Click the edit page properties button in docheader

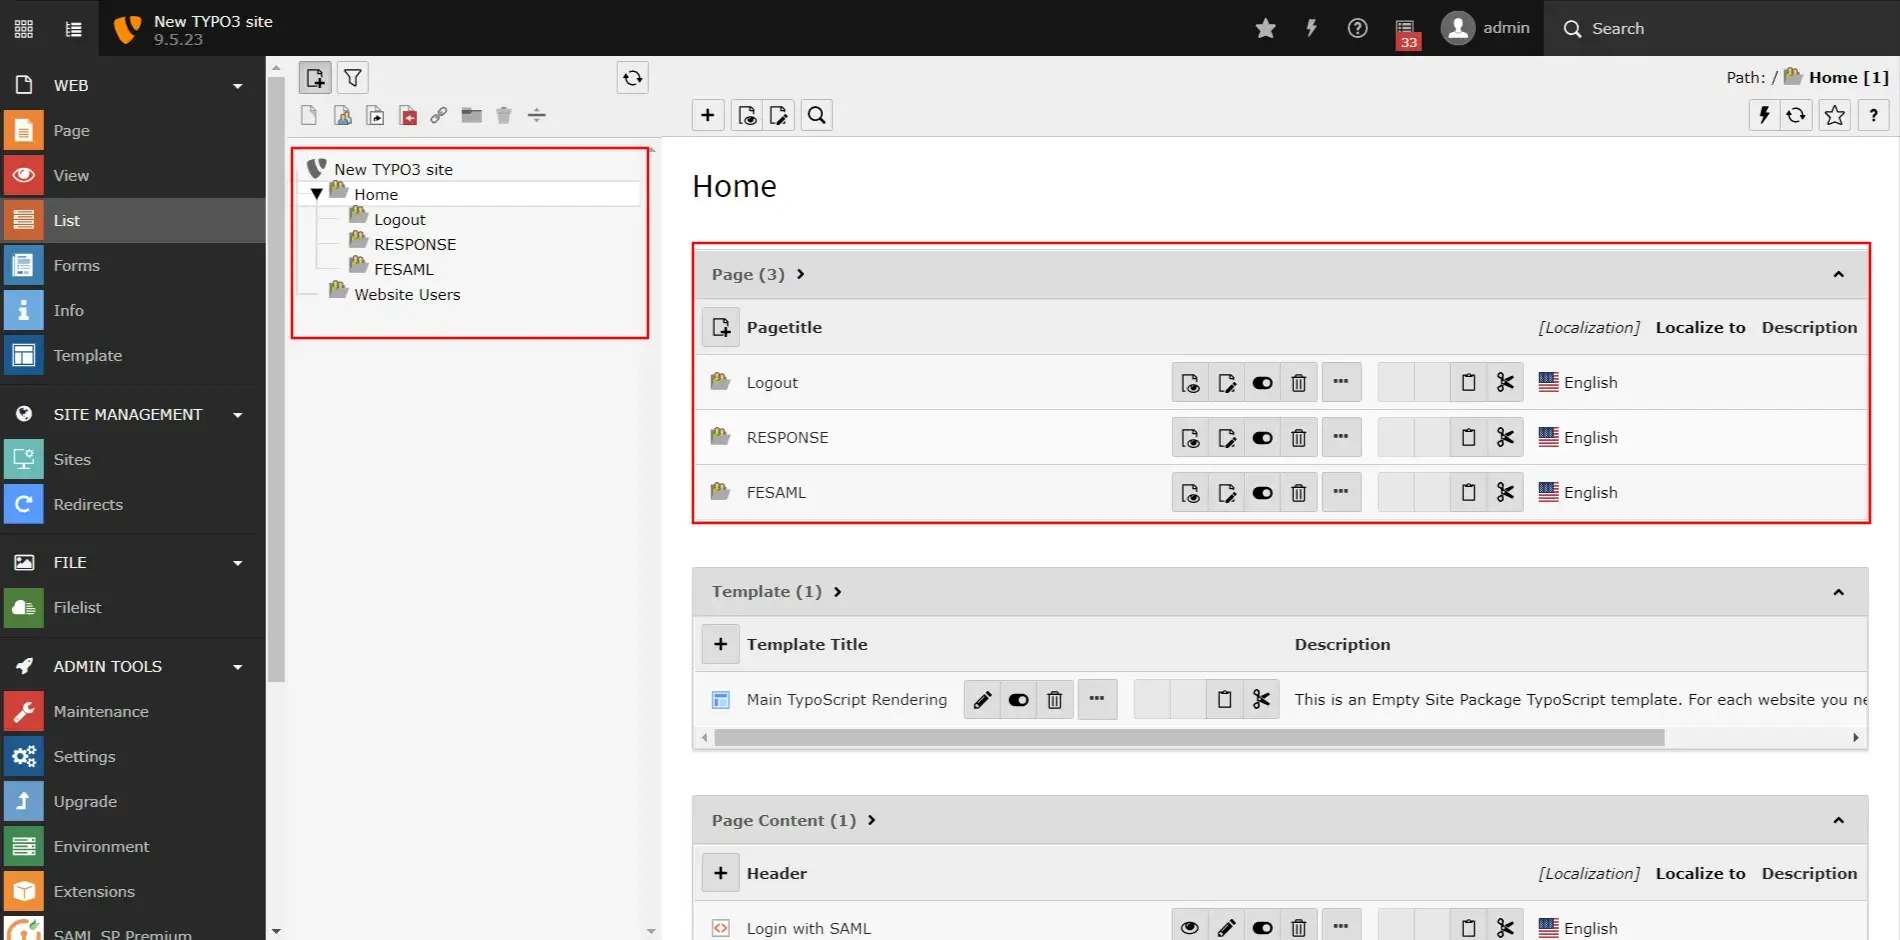(779, 115)
